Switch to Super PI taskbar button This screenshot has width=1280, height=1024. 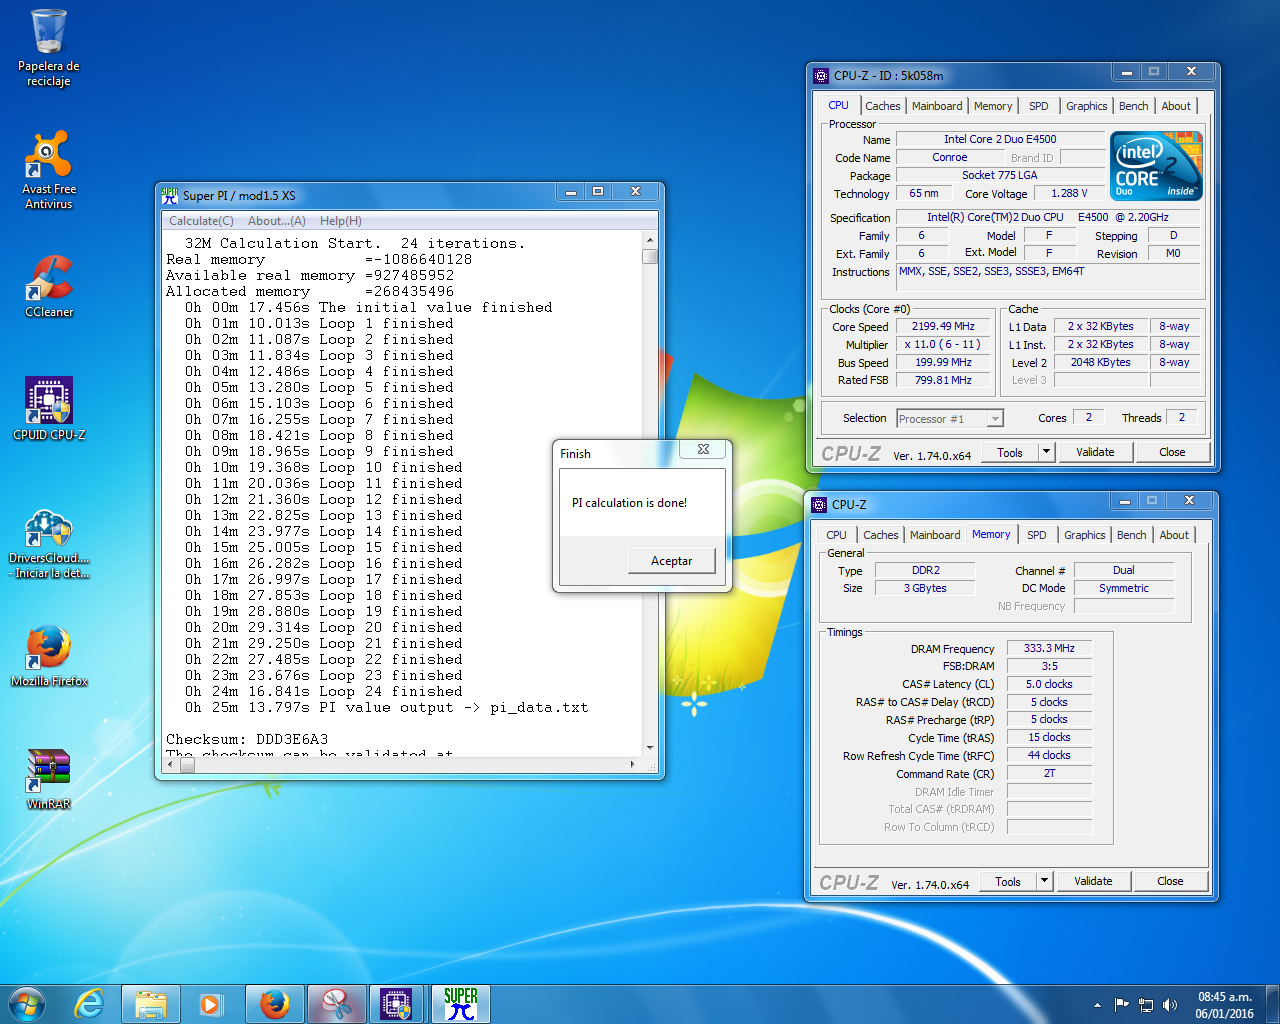461,1004
